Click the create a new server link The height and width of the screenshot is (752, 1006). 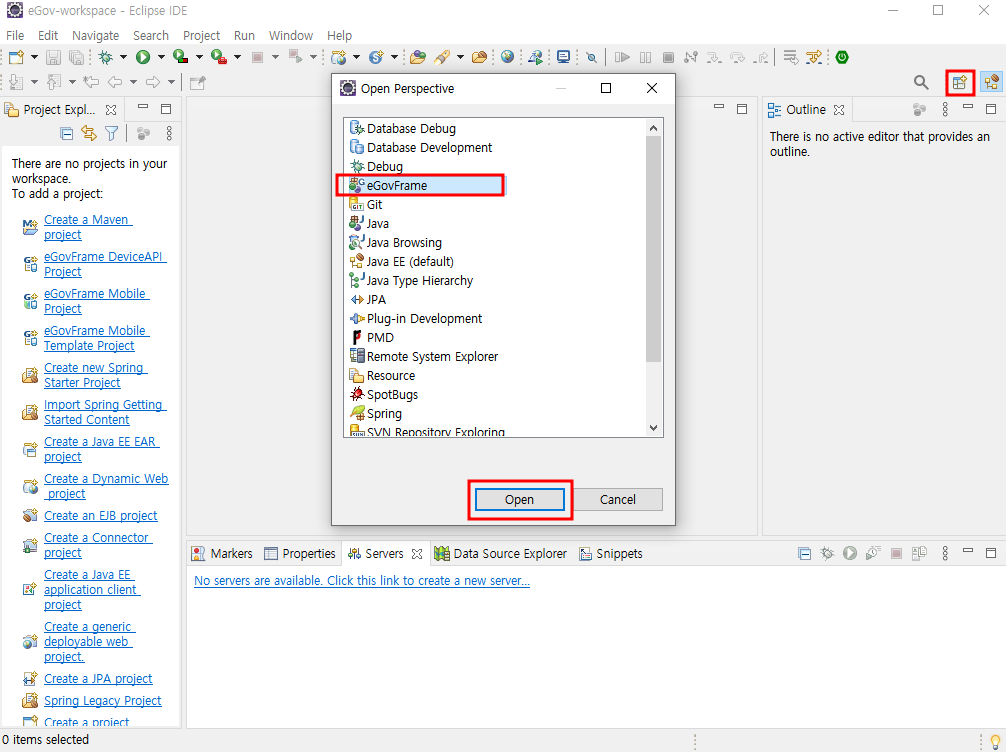click(x=362, y=581)
